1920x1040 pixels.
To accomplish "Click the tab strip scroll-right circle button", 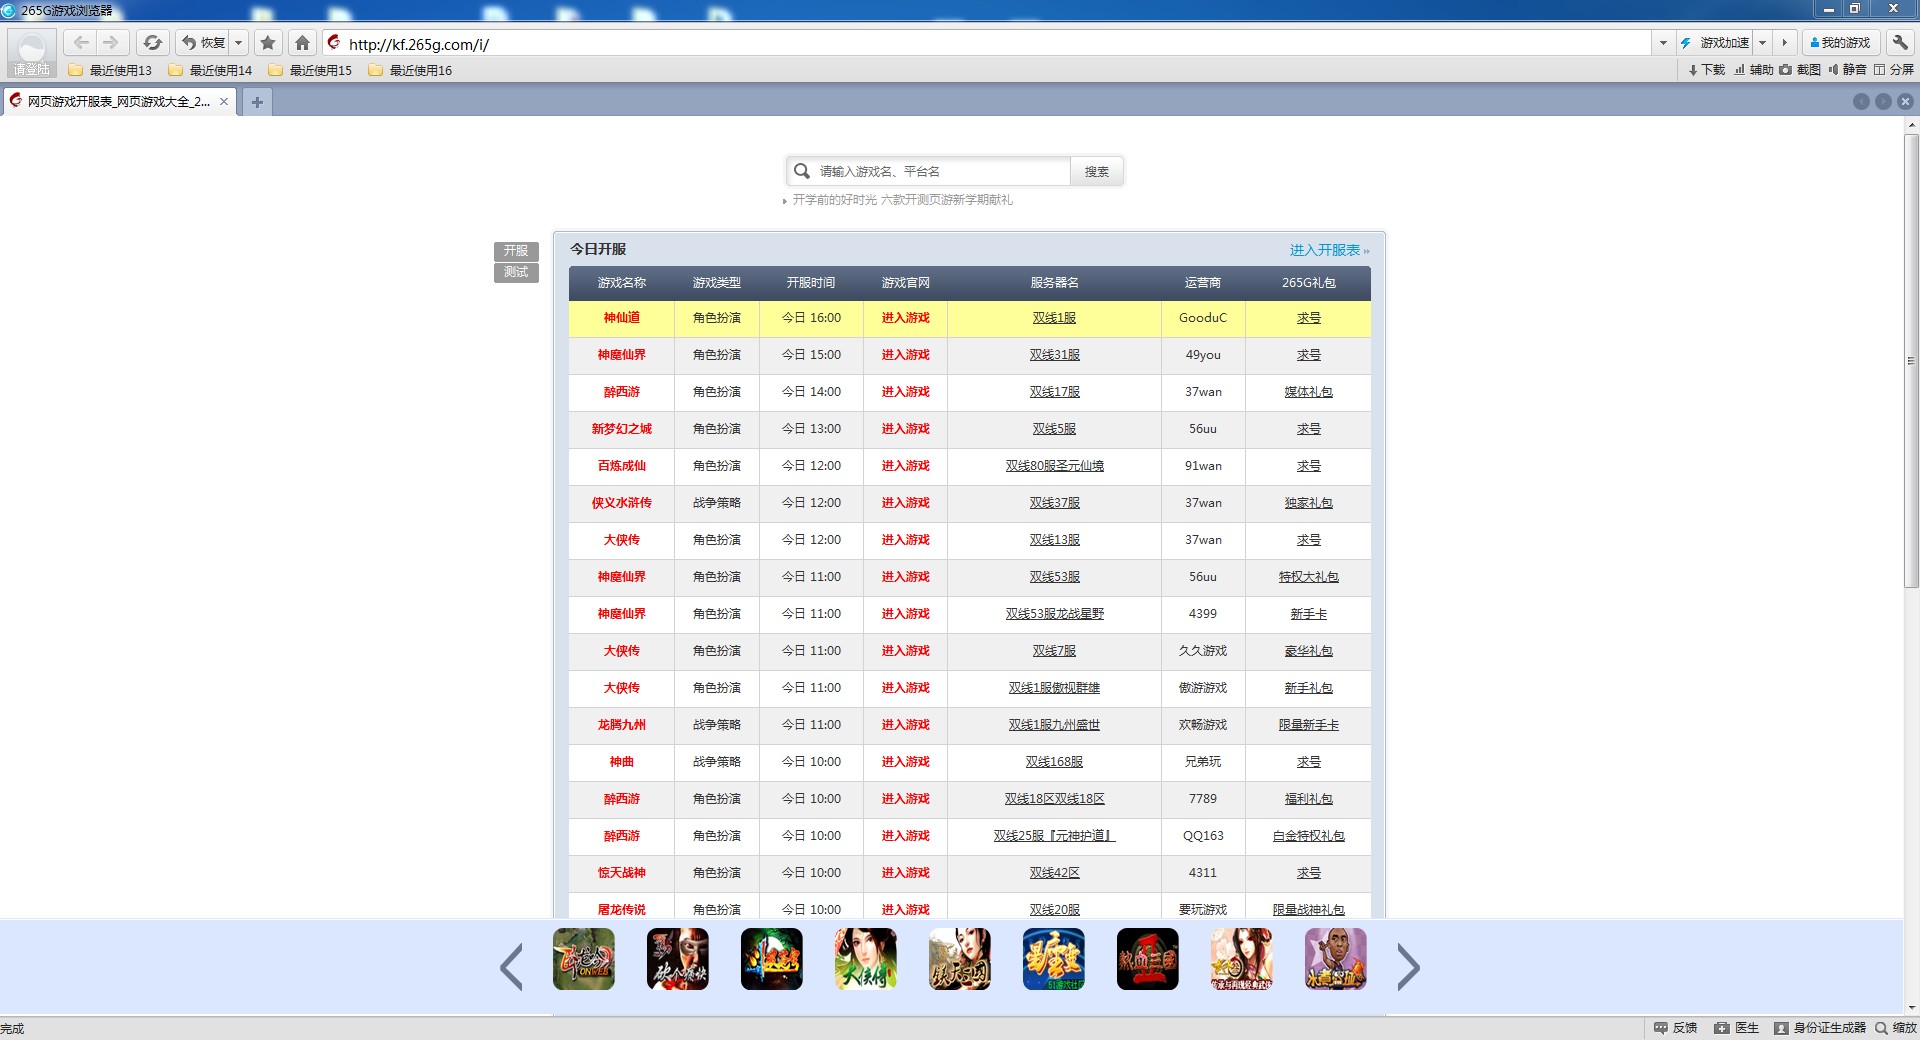I will pyautogui.click(x=1883, y=102).
